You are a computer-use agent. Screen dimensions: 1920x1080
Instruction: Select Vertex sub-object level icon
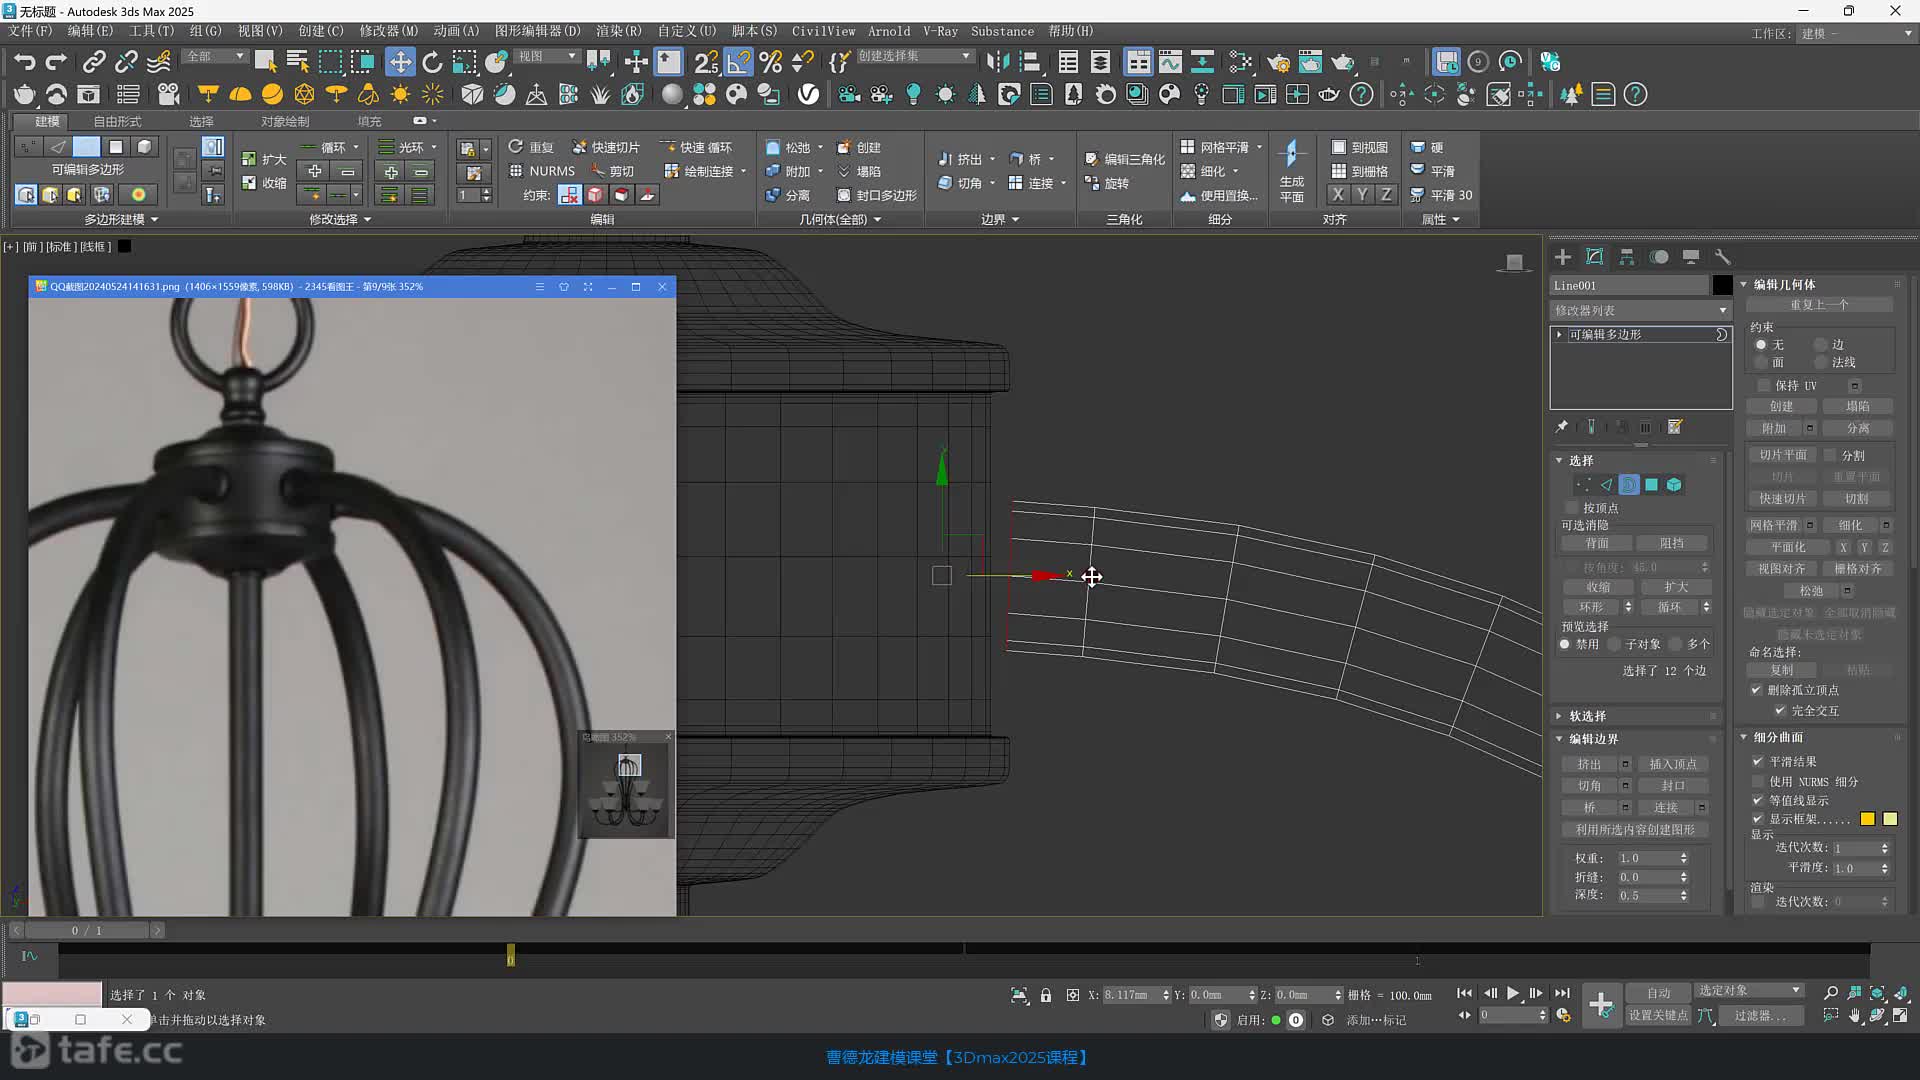point(1583,485)
